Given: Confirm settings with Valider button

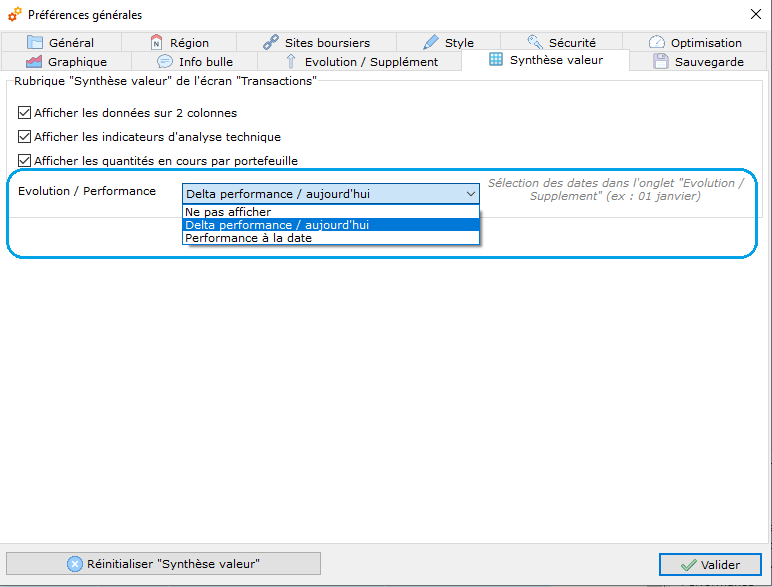Looking at the screenshot, I should pyautogui.click(x=710, y=564).
